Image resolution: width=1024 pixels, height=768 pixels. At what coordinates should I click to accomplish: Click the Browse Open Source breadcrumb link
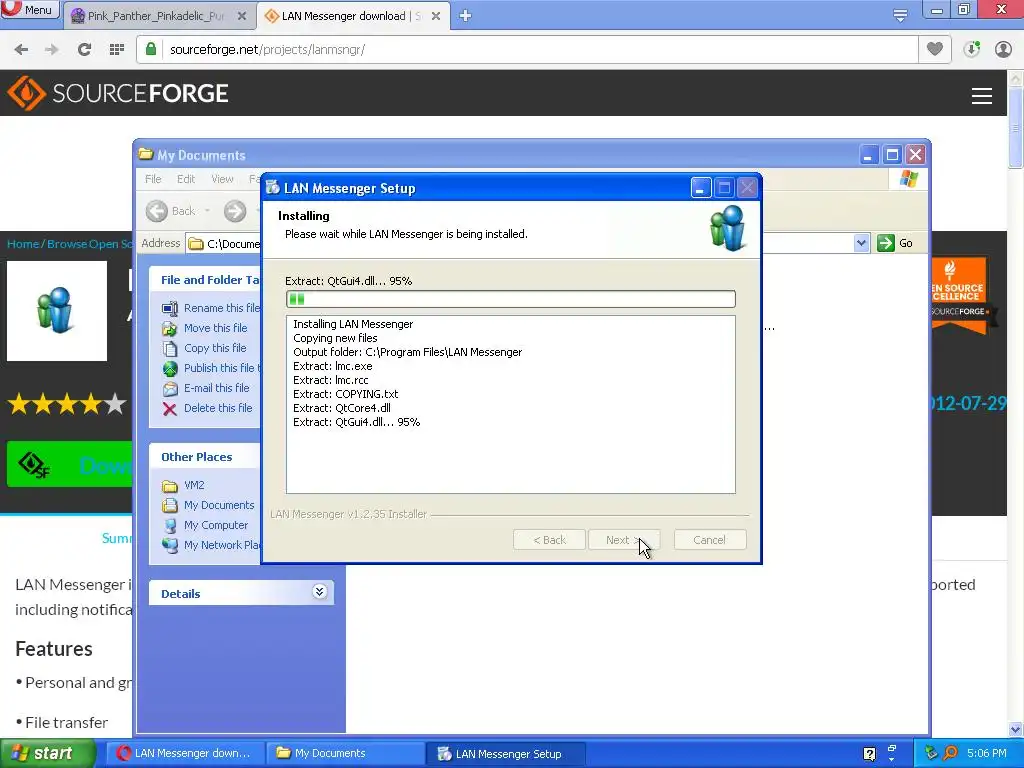(89, 244)
